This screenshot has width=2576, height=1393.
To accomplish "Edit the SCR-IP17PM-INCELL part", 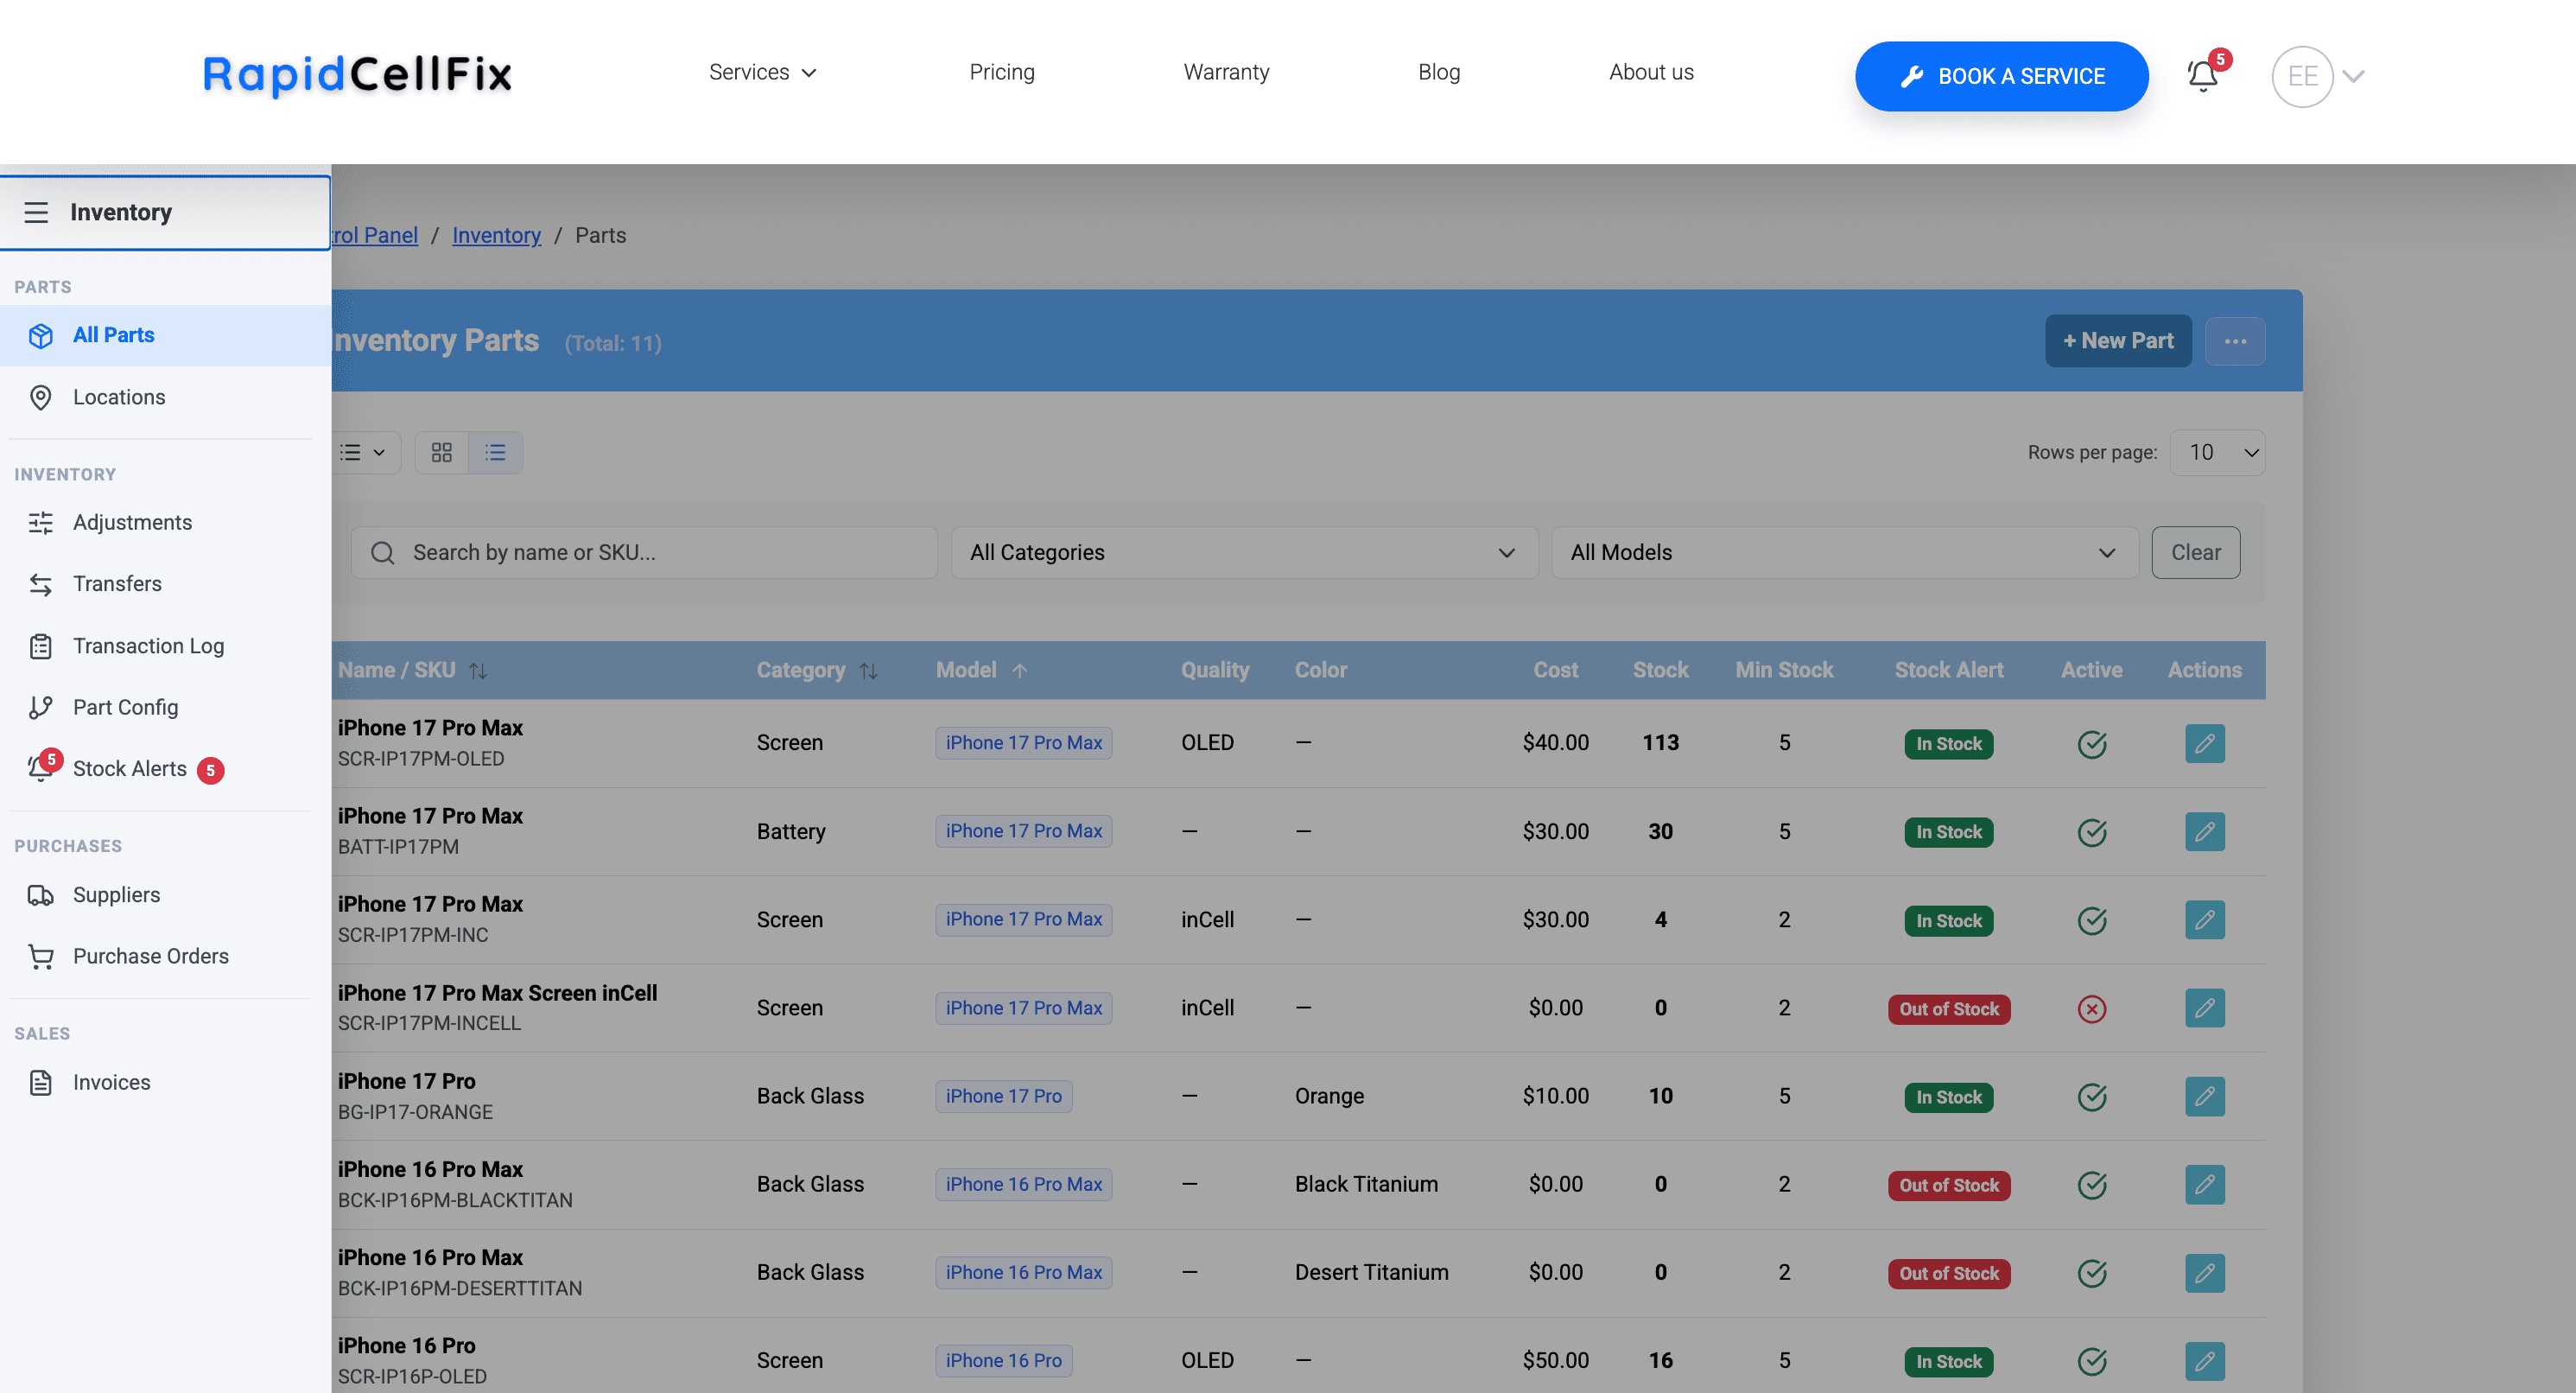I will click(2204, 1008).
